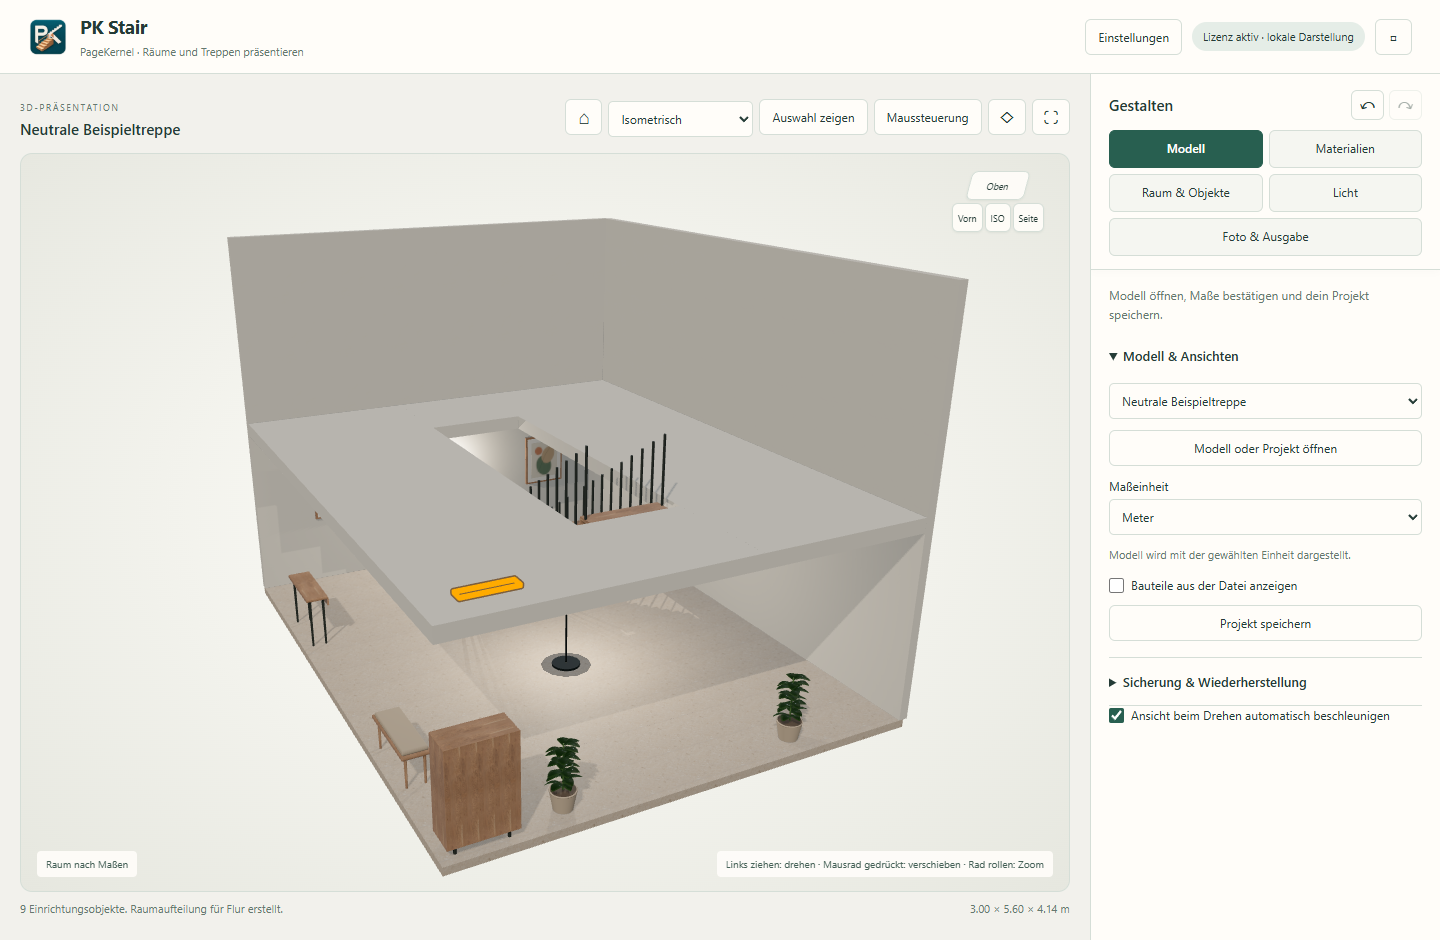Click the redo arrow in Gestalten
The image size is (1440, 940).
1405,105
